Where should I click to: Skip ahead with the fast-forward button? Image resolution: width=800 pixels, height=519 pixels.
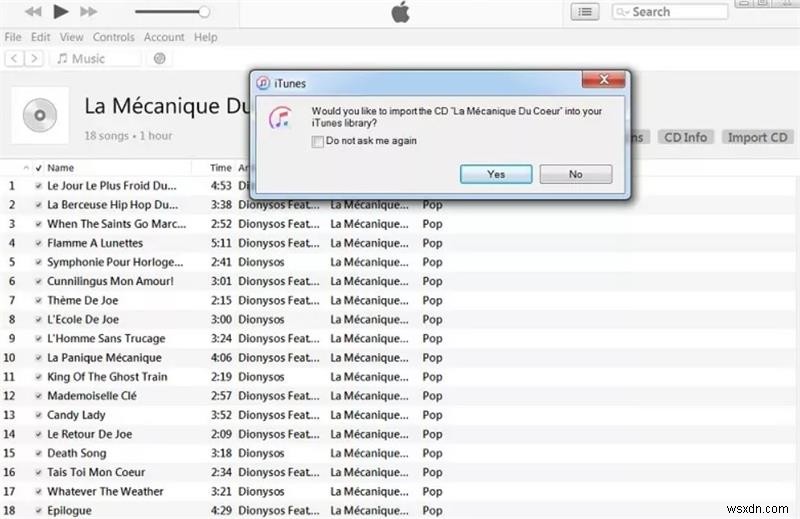pyautogui.click(x=88, y=12)
